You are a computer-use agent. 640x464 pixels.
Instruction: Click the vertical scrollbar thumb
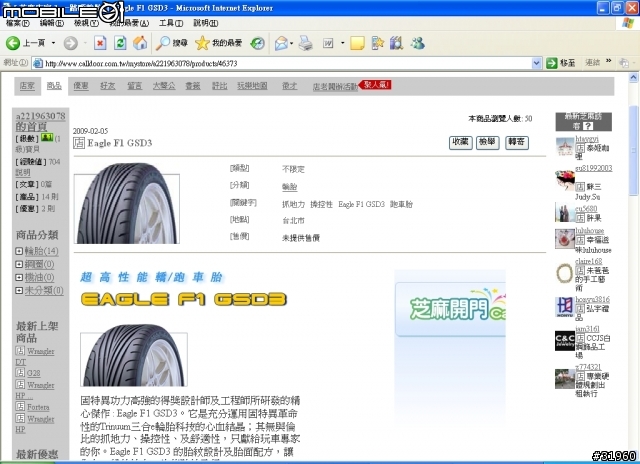coord(633,151)
